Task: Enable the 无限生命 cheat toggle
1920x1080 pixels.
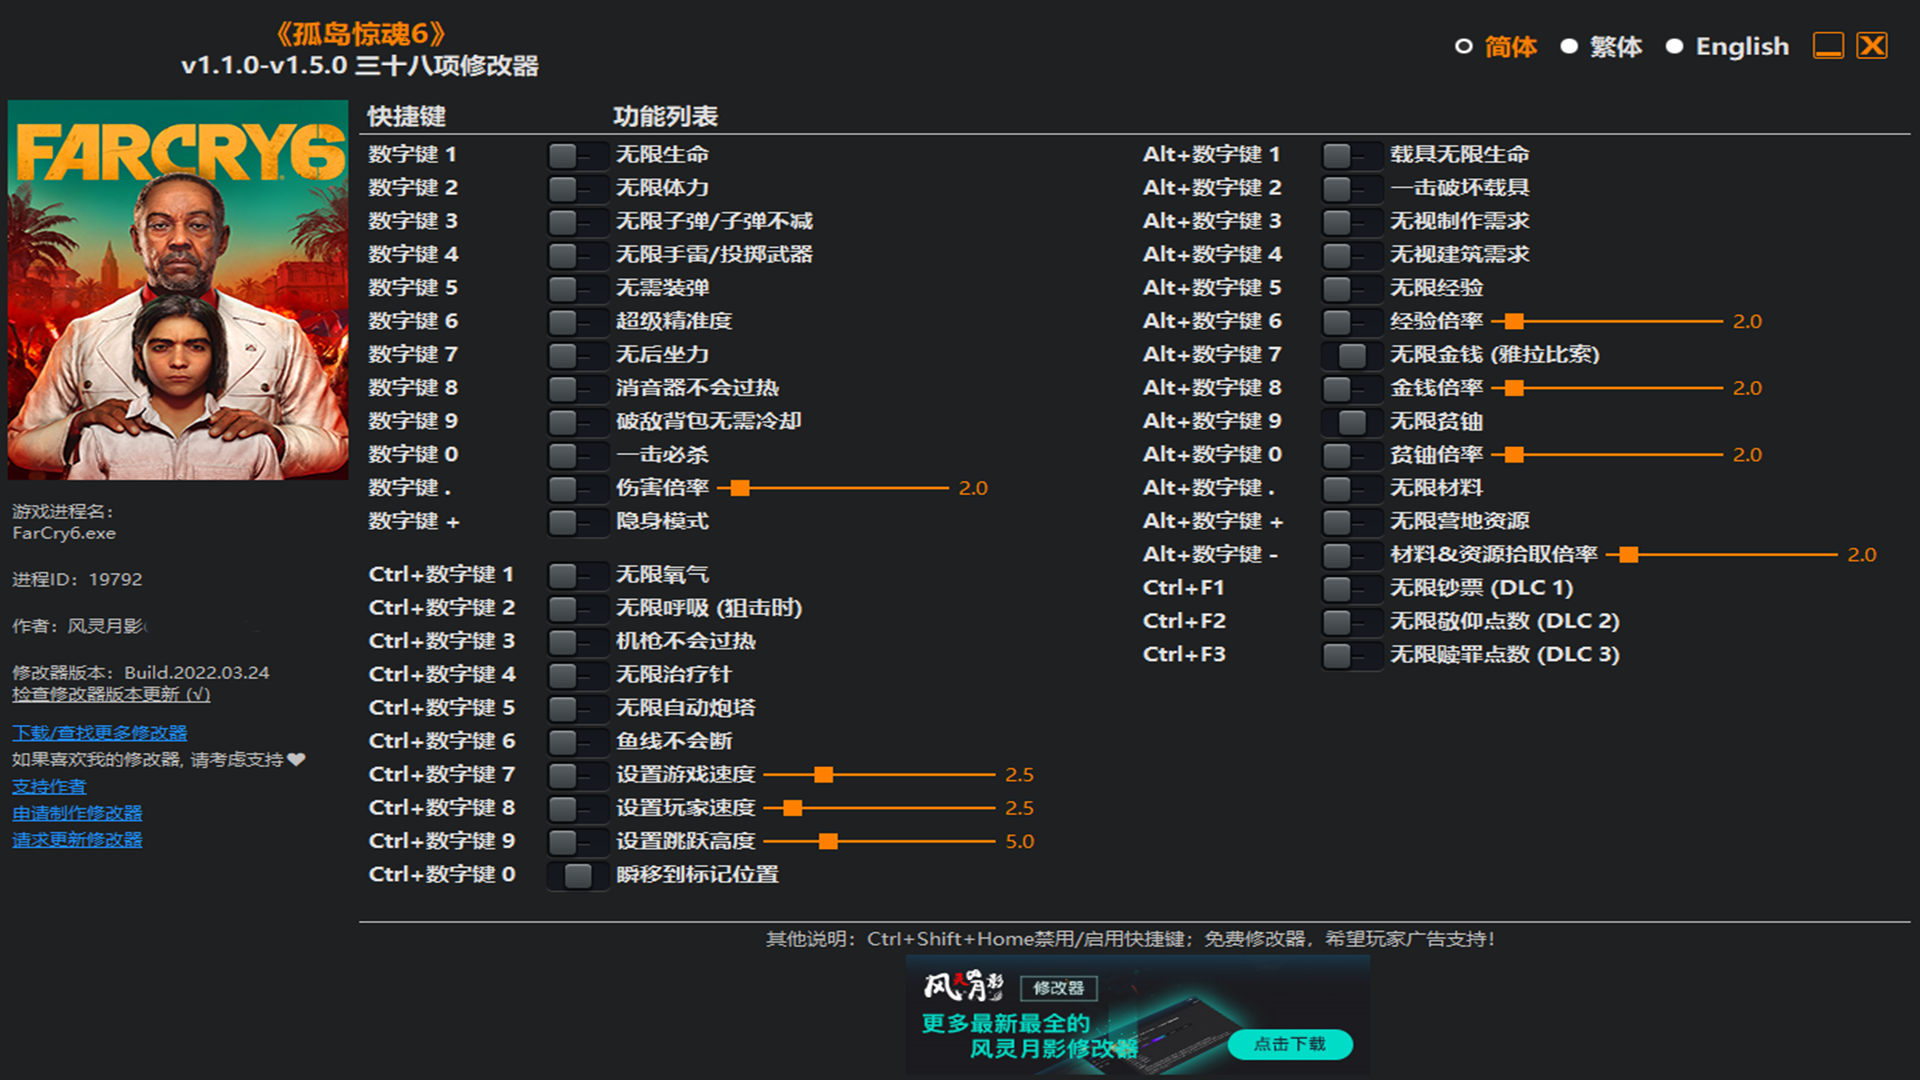Action: [578, 154]
